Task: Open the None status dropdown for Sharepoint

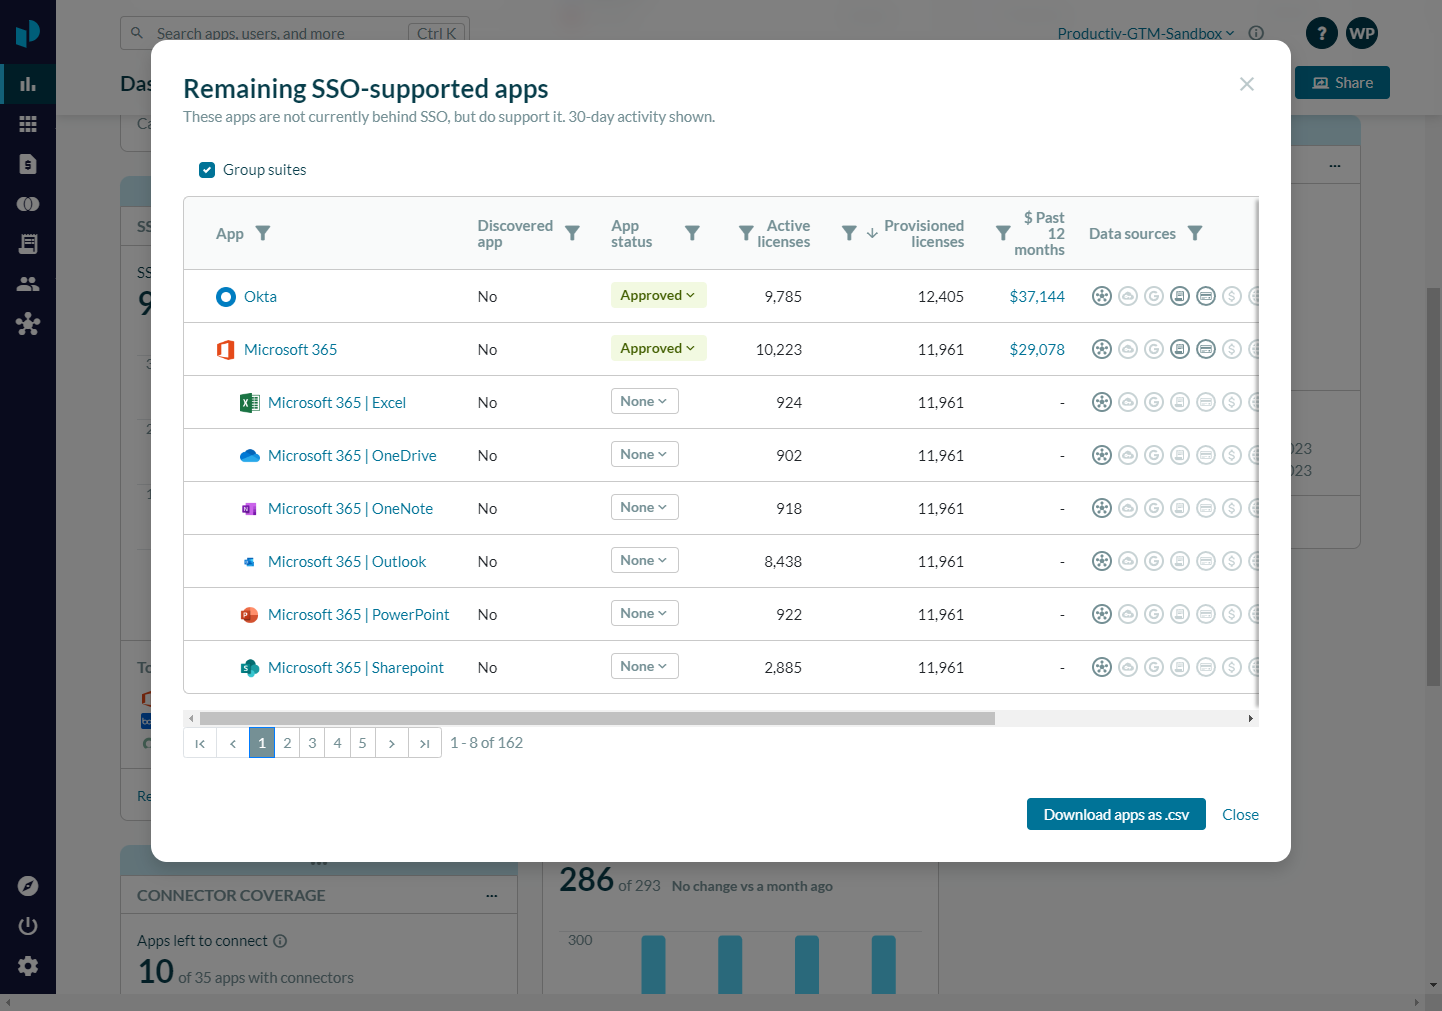Action: (645, 666)
